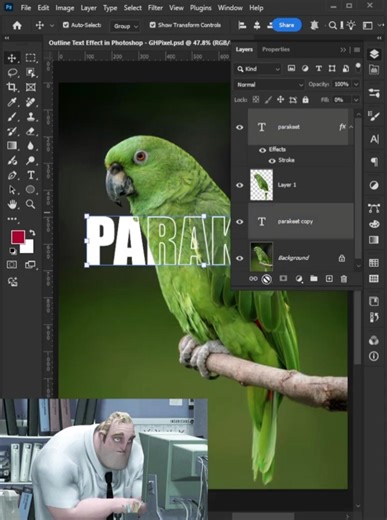387x520 pixels.
Task: Select the Clone Stamp tool
Action: tap(31, 117)
